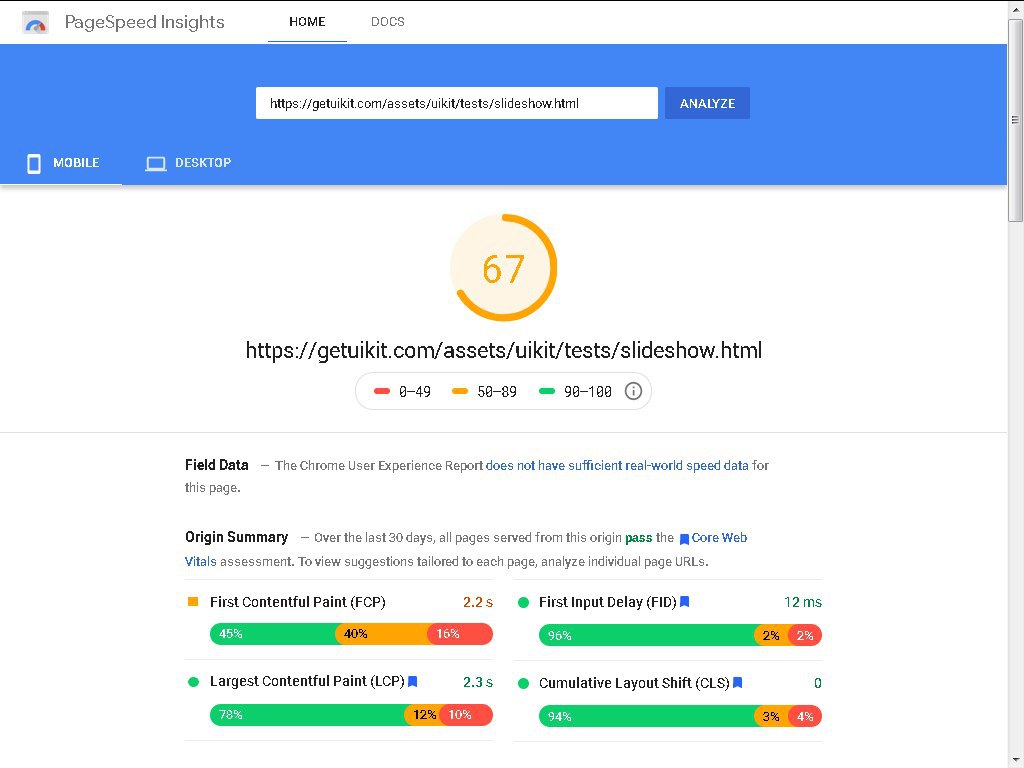Click the 67 performance score gauge
This screenshot has height=768, width=1024.
(503, 268)
